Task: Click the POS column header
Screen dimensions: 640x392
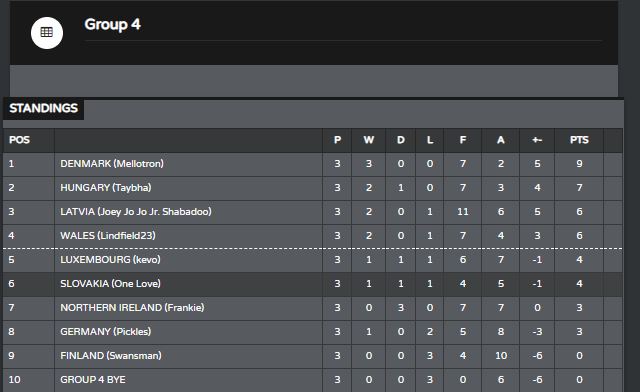Action: point(19,140)
